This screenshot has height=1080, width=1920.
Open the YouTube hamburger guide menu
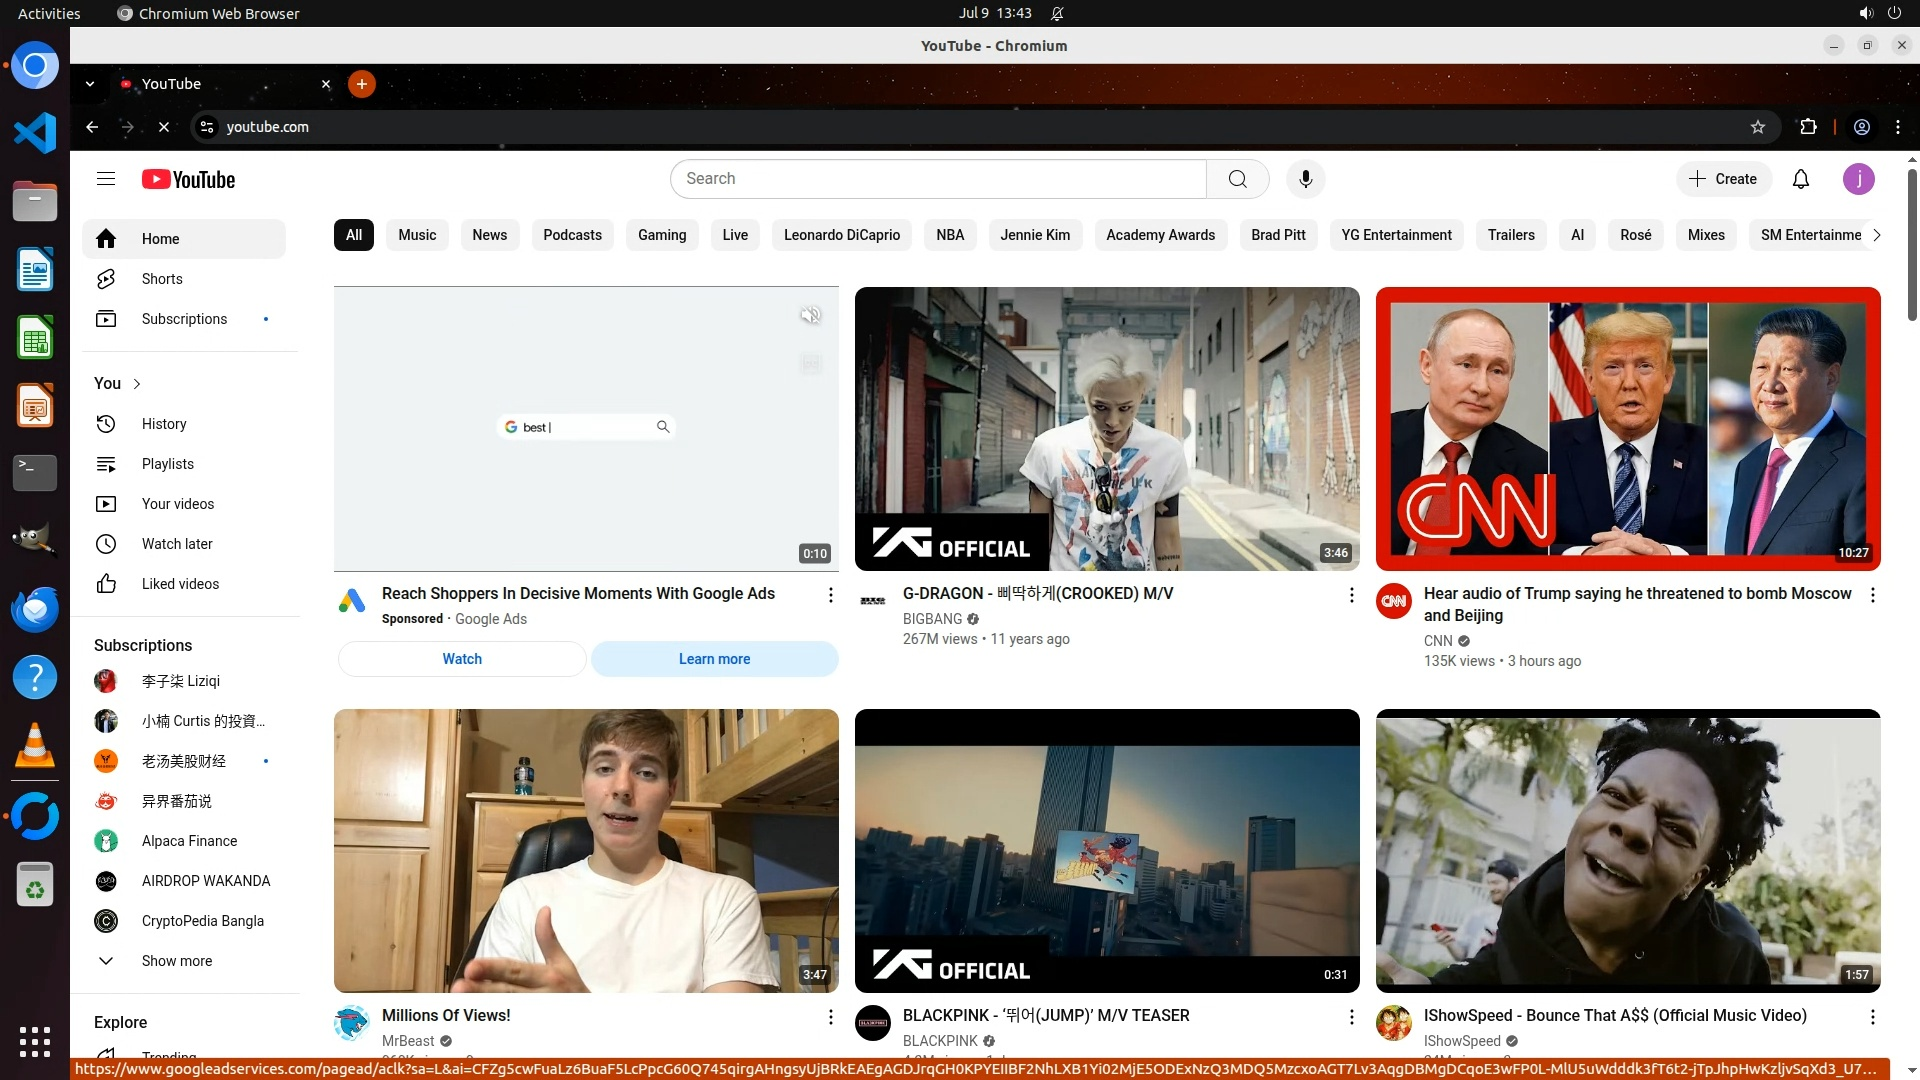(x=106, y=179)
